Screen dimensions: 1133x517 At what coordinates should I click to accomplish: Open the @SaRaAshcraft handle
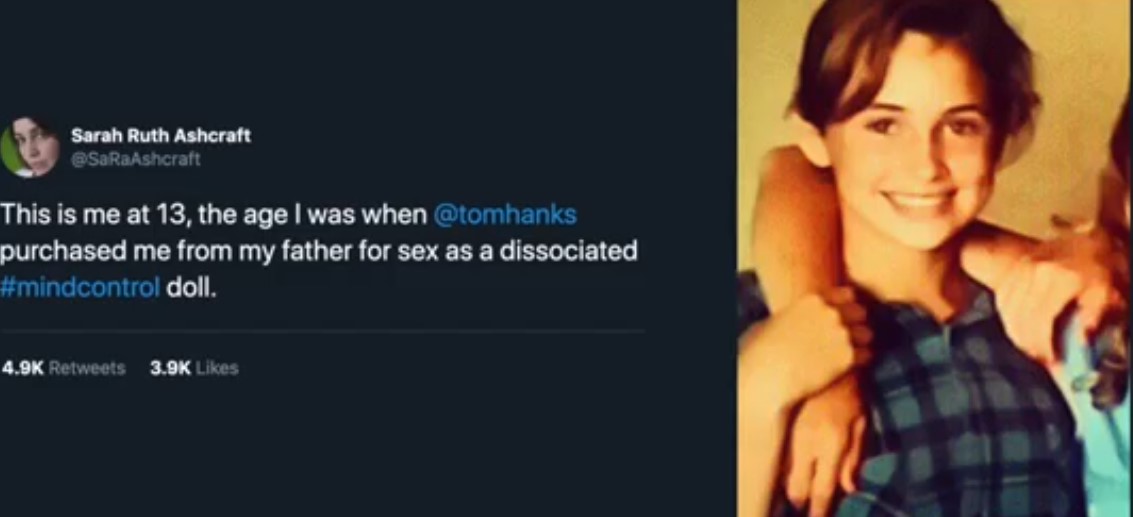point(135,159)
